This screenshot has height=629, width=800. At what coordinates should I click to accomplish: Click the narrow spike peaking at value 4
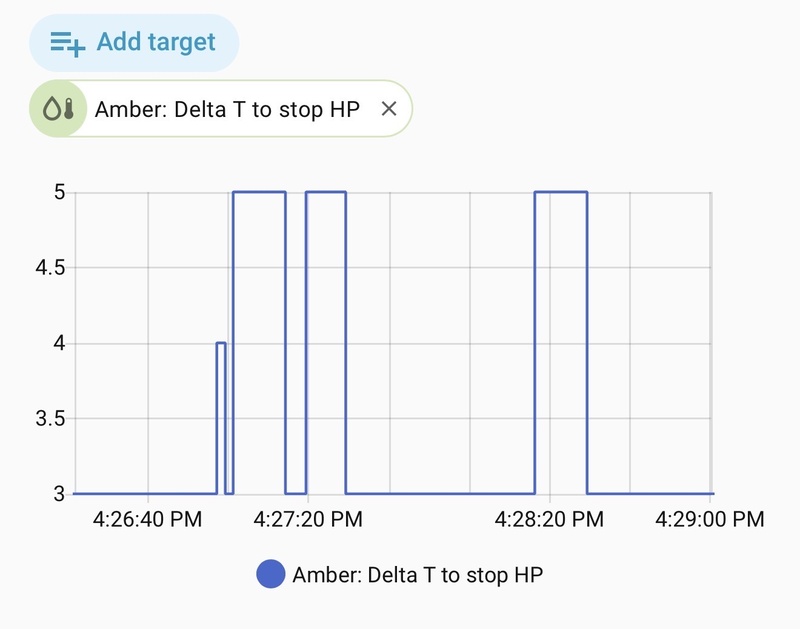click(x=221, y=343)
